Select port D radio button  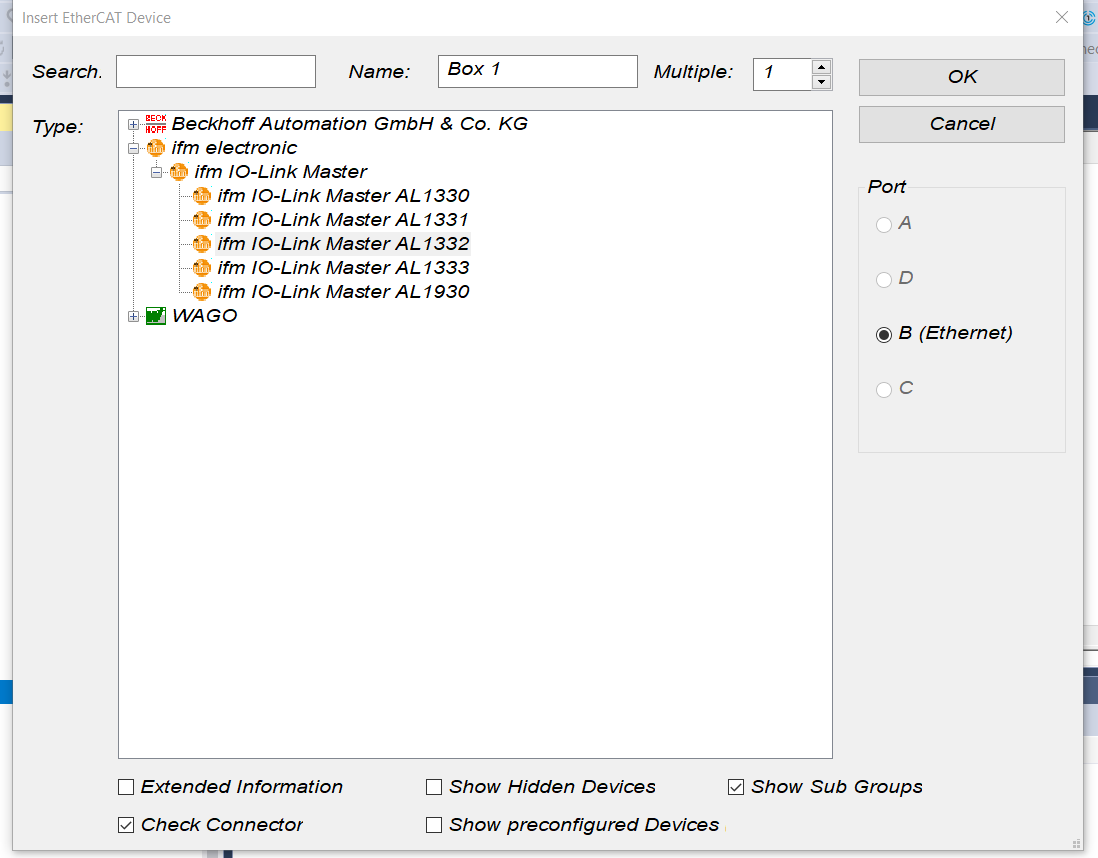[x=884, y=279]
